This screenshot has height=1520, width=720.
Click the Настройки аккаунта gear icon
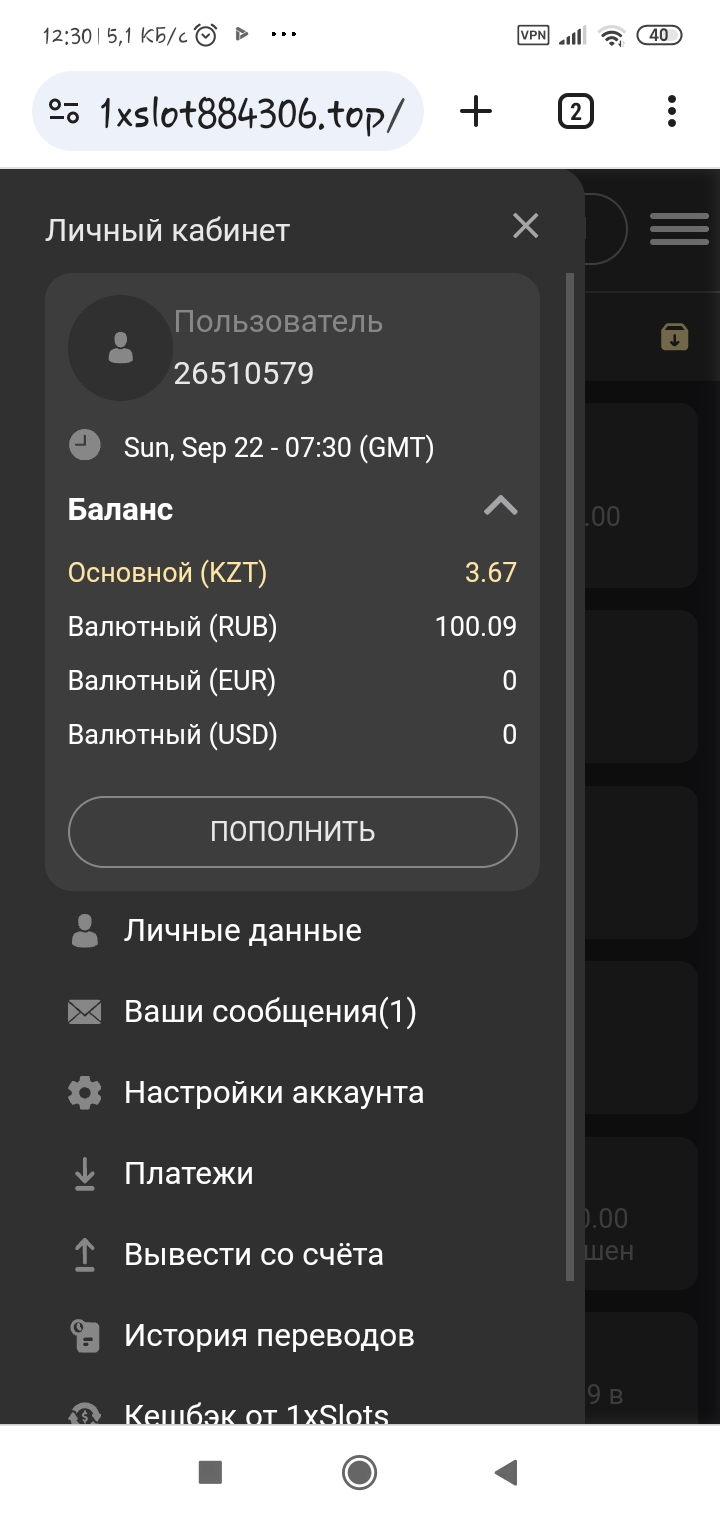pos(85,1093)
